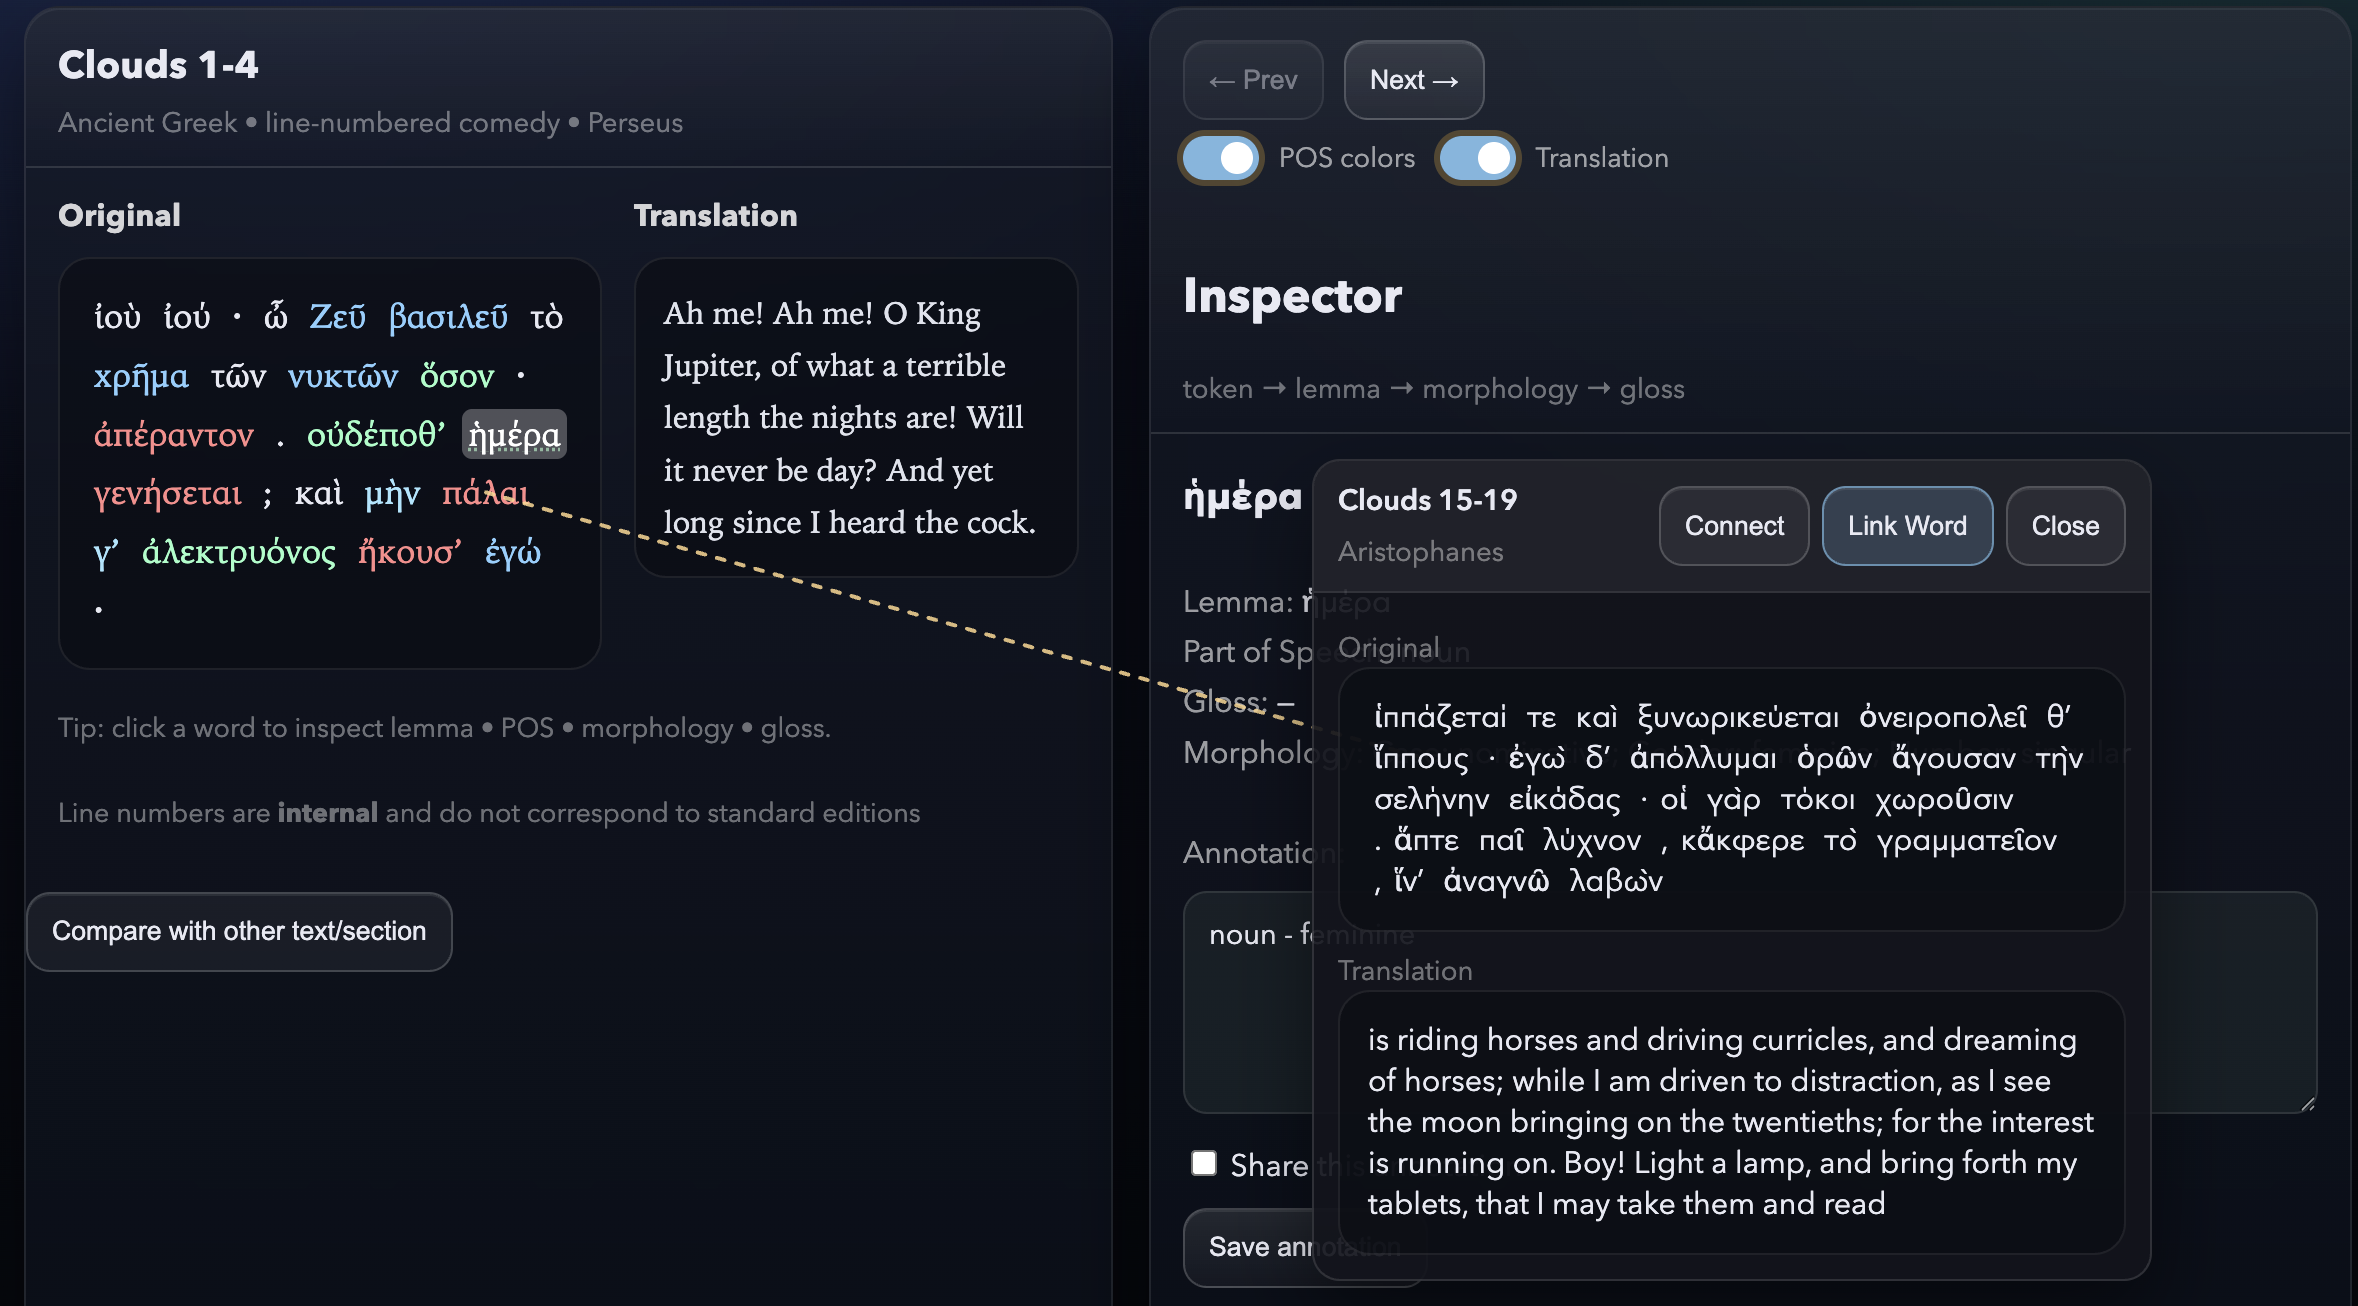Toggle the POS colors switch
The image size is (2358, 1306).
(x=1220, y=158)
